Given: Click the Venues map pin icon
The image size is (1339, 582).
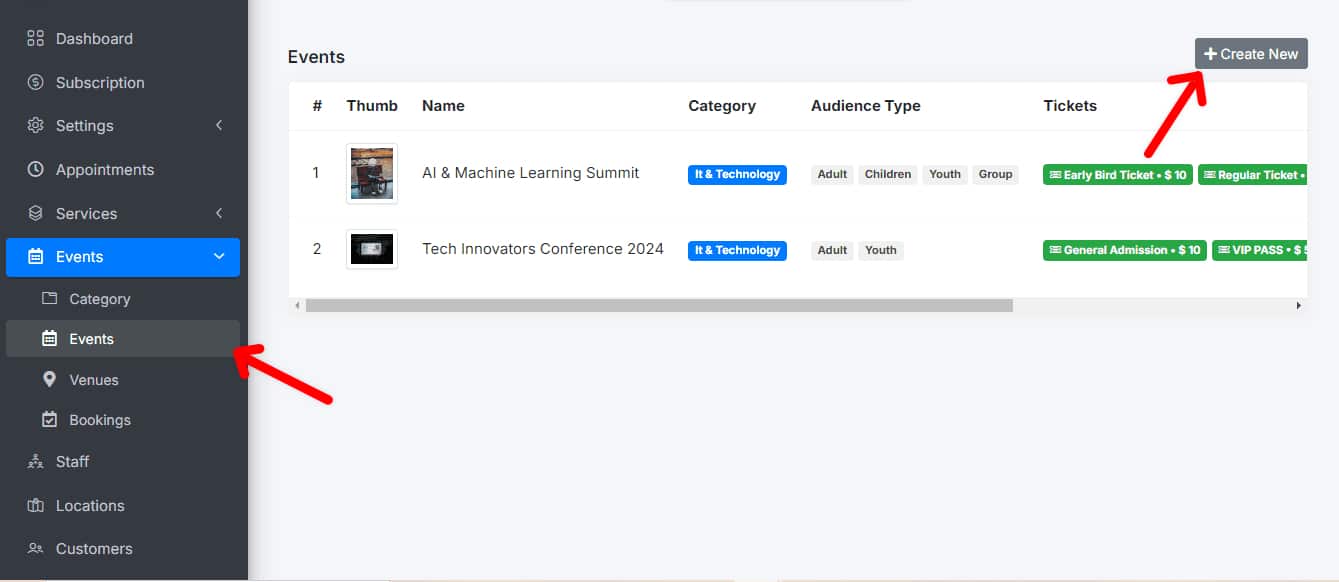Looking at the screenshot, I should pyautogui.click(x=49, y=380).
